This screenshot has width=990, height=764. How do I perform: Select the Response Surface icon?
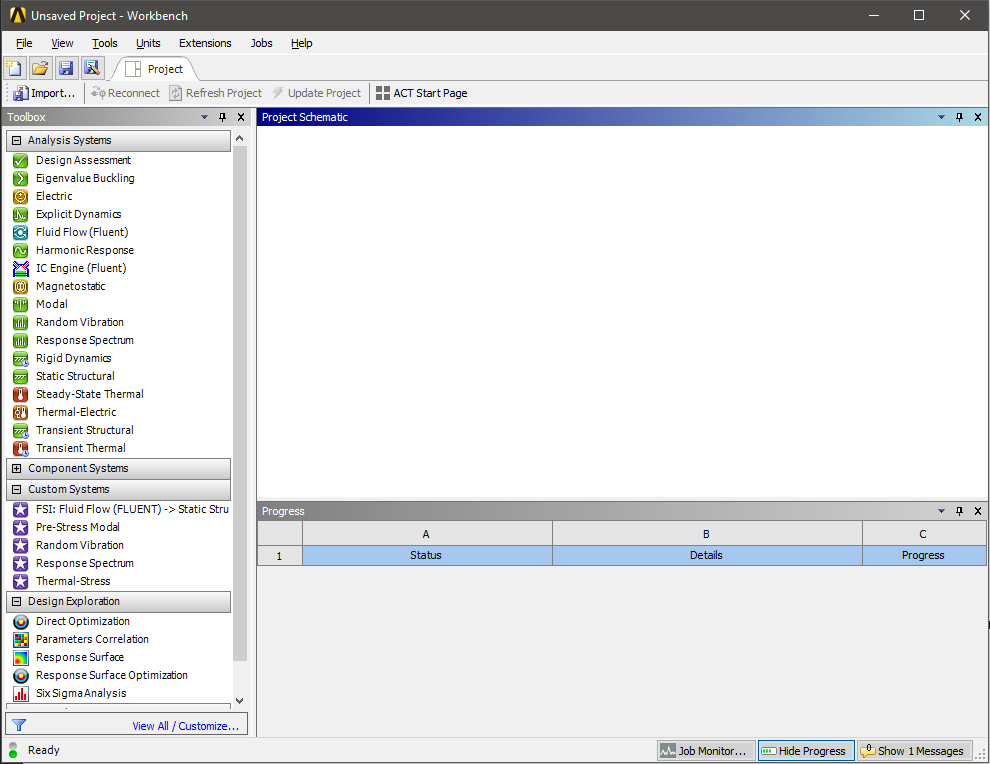click(21, 658)
